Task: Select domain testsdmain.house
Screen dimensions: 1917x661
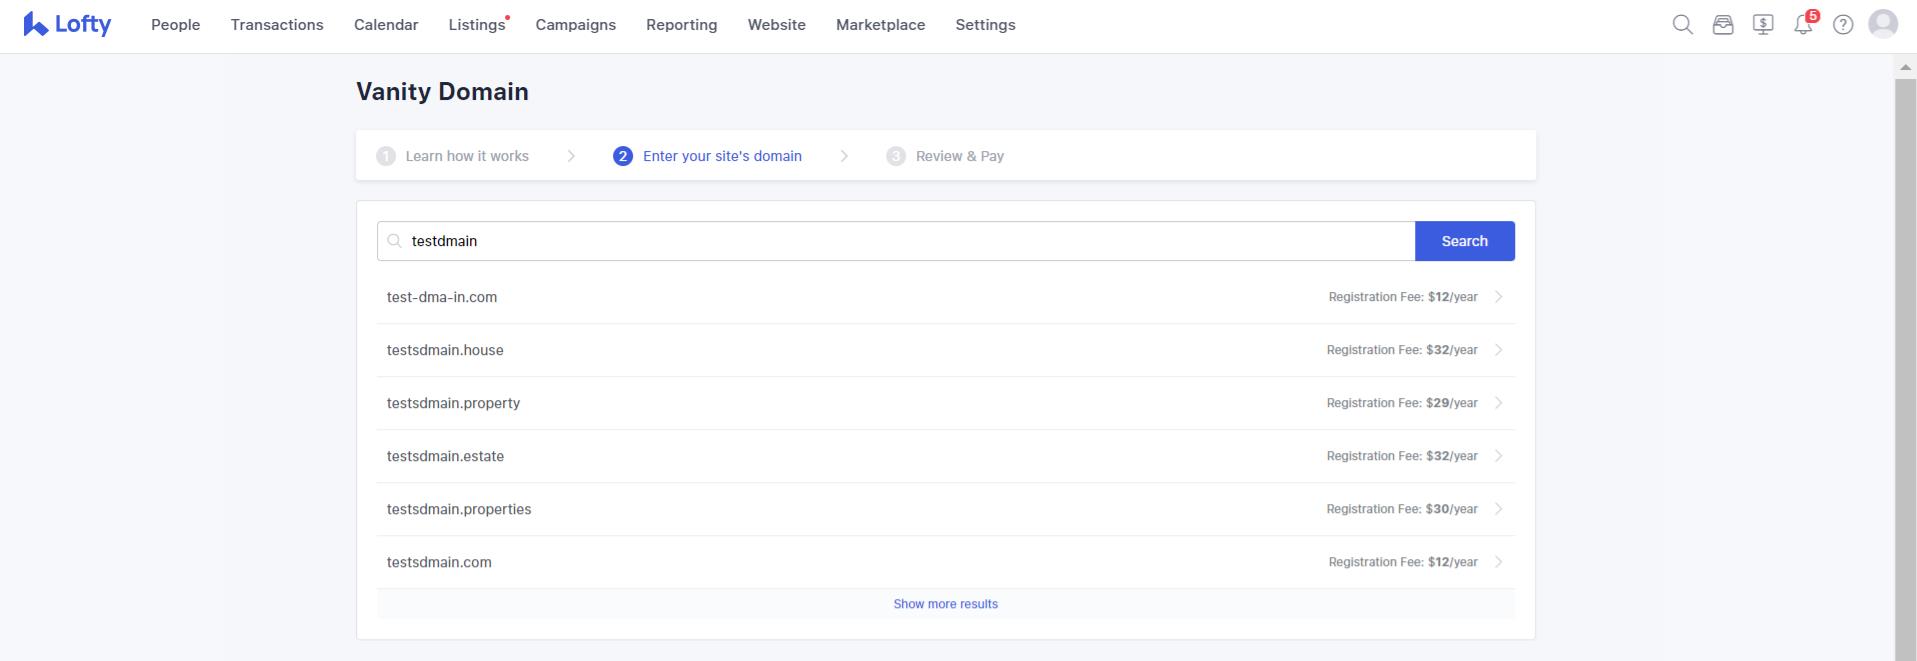Action: click(445, 350)
